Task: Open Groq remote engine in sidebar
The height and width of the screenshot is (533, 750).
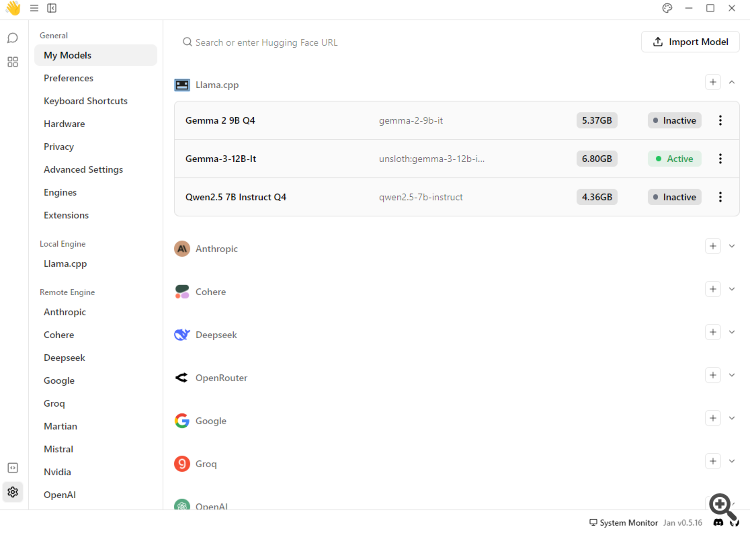Action: pos(54,404)
